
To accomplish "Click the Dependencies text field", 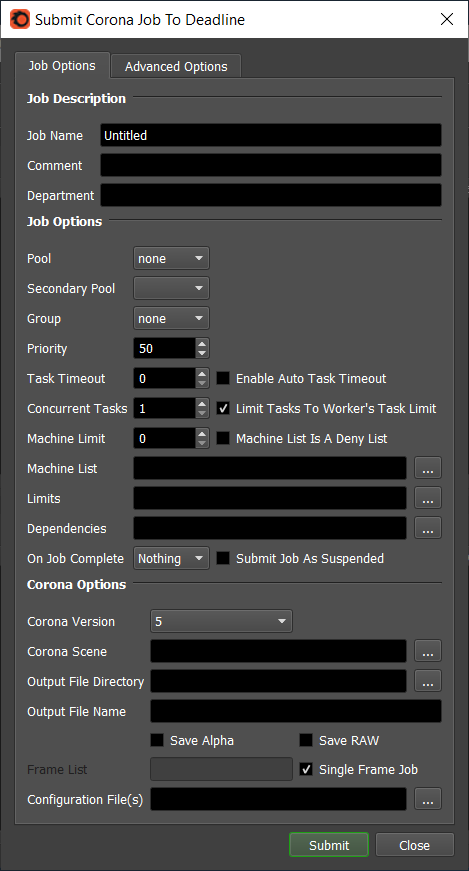I will 270,528.
